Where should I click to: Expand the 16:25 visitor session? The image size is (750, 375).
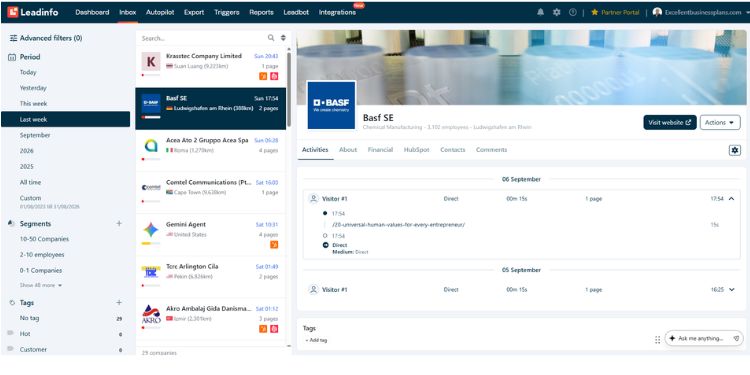(x=731, y=289)
